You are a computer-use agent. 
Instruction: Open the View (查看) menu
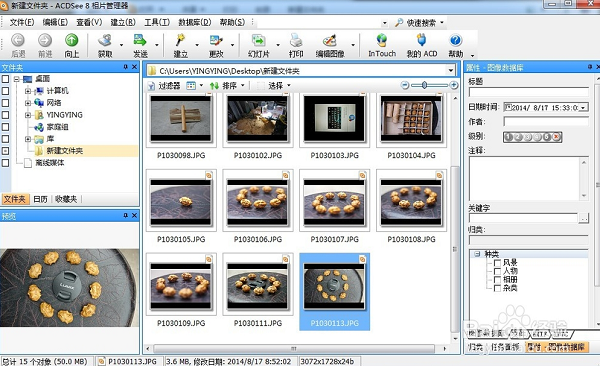[x=89, y=22]
